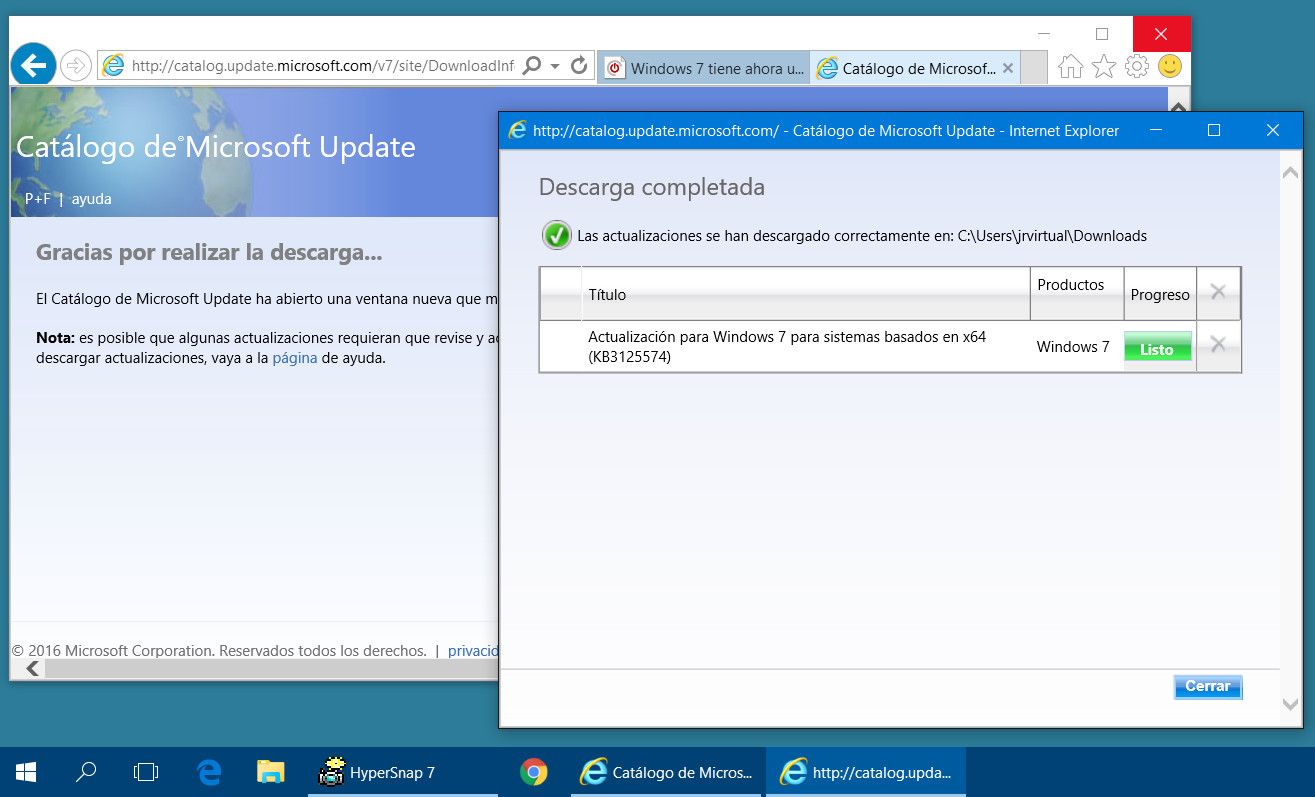Open the IE settings gear icon
The image size is (1315, 797).
(1136, 67)
